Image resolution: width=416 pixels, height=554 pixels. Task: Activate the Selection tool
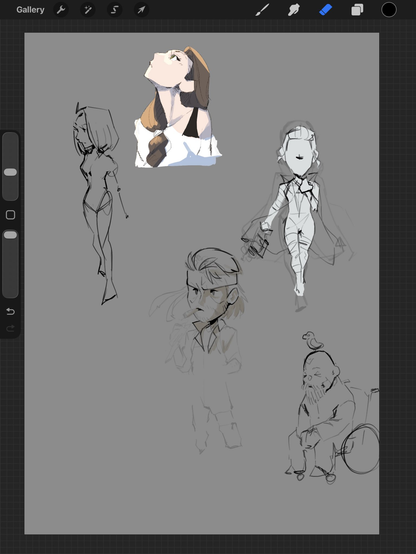pos(115,10)
